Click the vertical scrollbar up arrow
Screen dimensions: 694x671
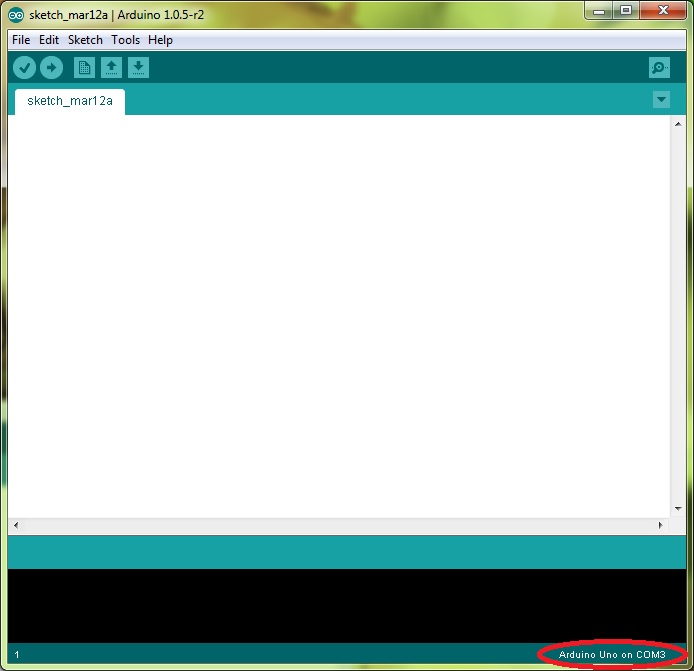(678, 124)
